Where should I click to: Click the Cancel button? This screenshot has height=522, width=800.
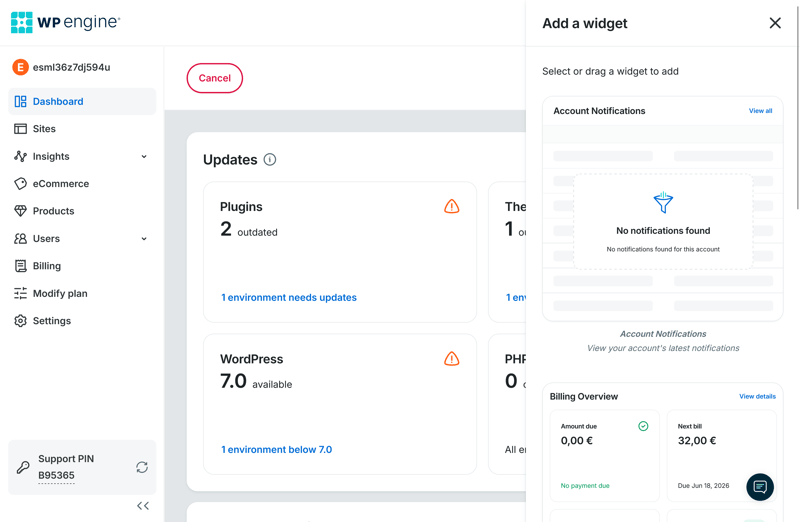tap(215, 78)
